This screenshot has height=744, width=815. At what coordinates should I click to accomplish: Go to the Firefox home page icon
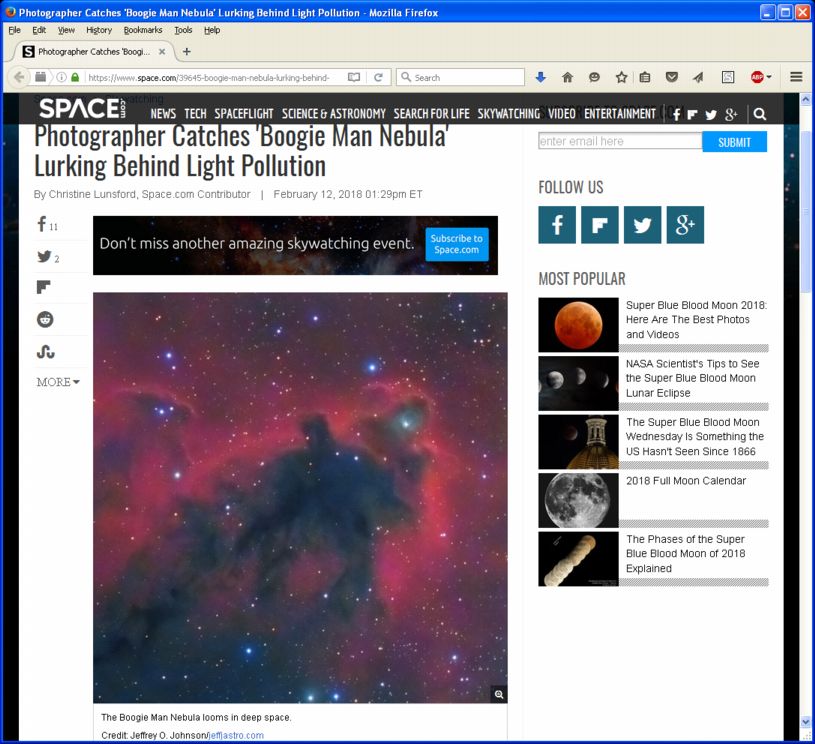coord(568,77)
